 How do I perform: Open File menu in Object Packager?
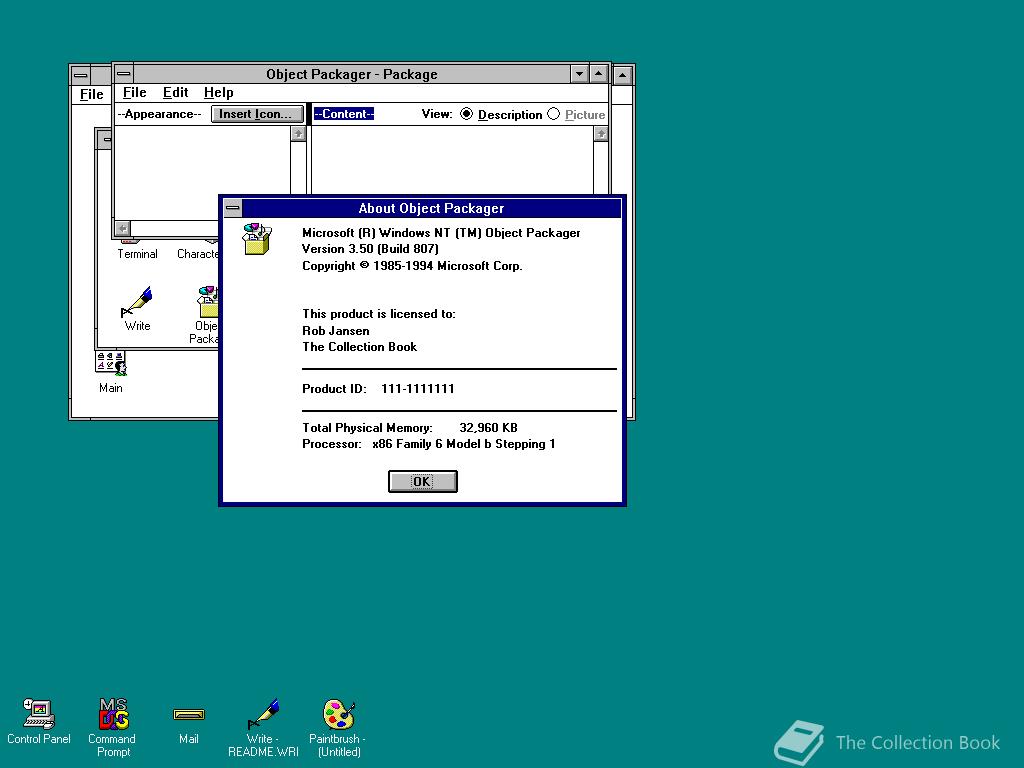[x=135, y=93]
